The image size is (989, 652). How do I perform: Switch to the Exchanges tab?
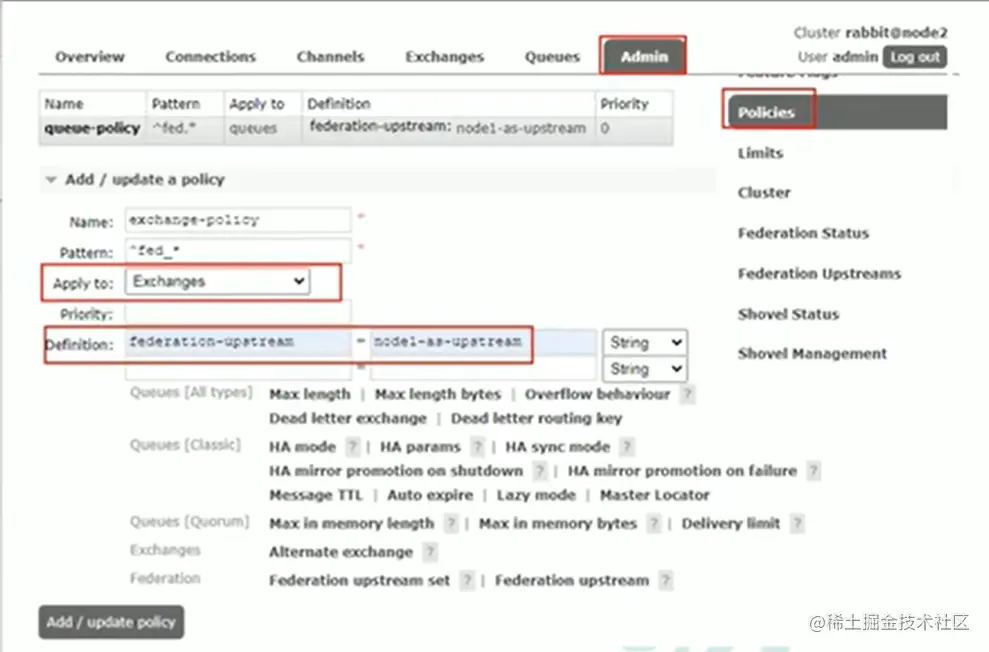click(x=445, y=57)
